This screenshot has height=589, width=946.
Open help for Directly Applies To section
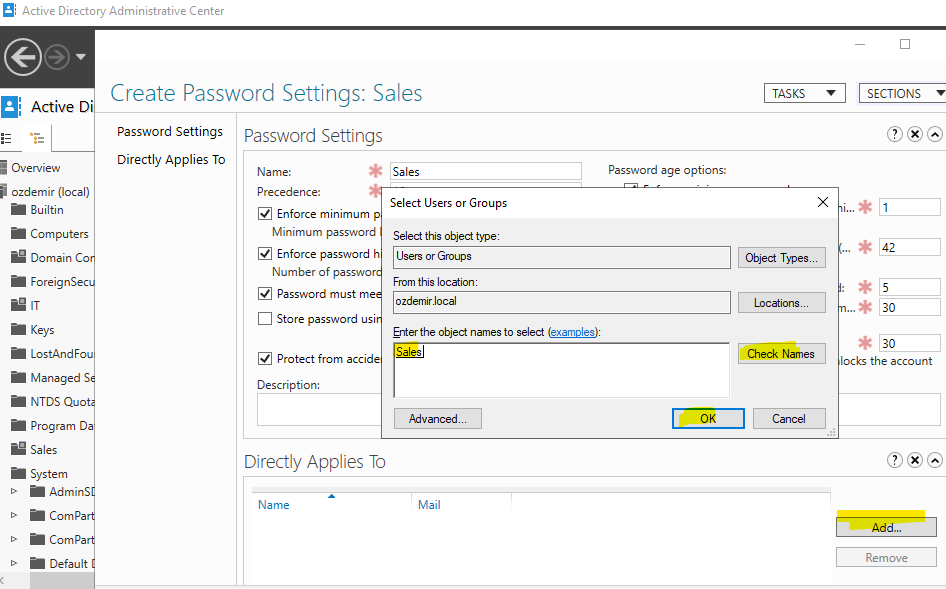point(895,461)
